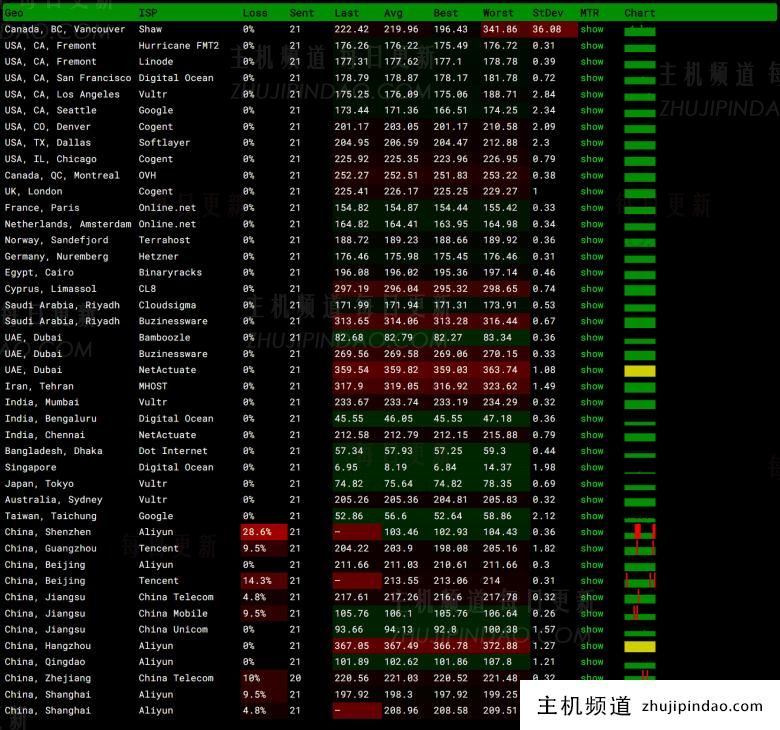Click show for Fremont Hurricane FMT2
This screenshot has height=730, width=780.
pos(591,46)
